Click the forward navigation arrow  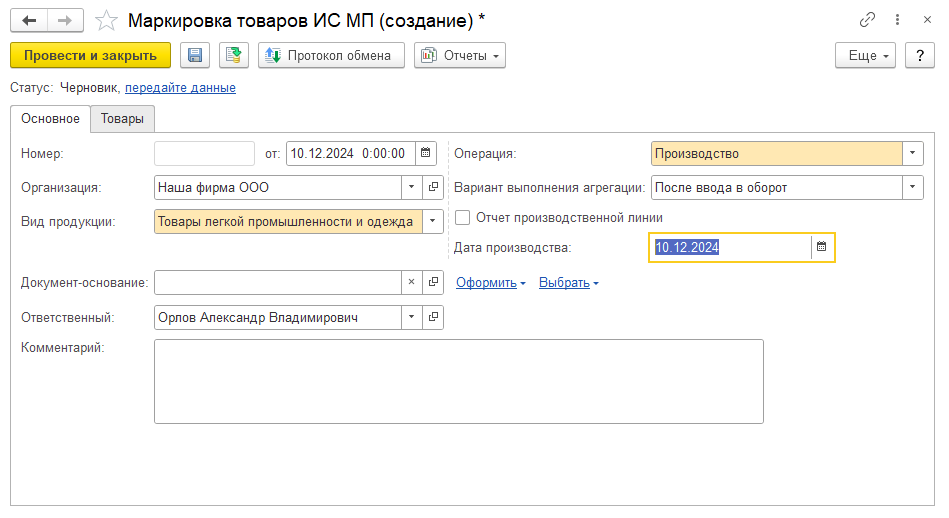pos(65,20)
